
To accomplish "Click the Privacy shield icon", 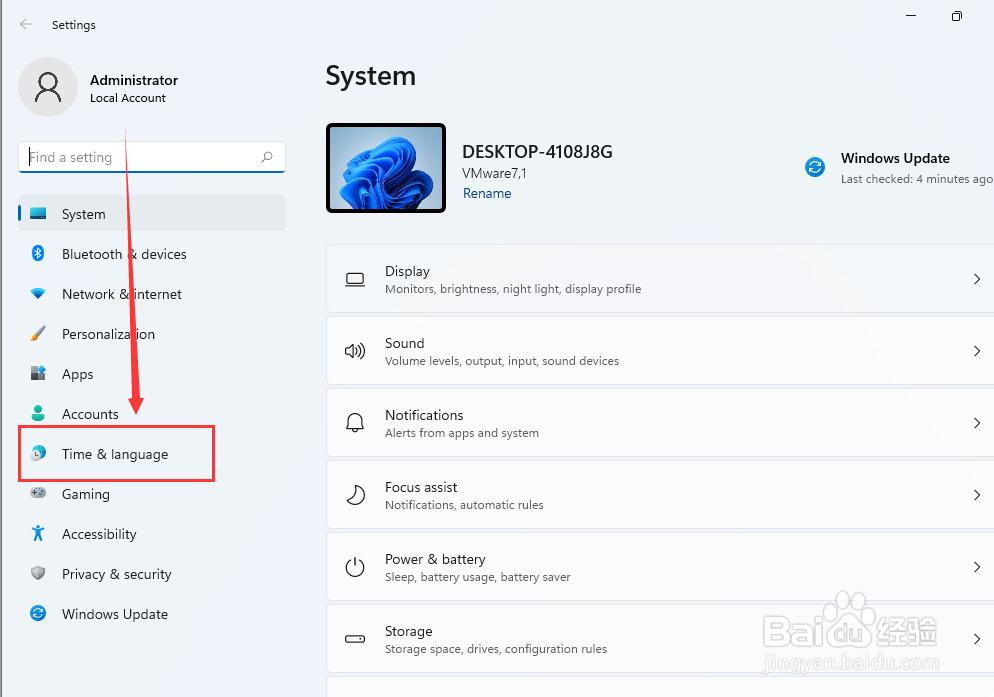I will [x=38, y=573].
